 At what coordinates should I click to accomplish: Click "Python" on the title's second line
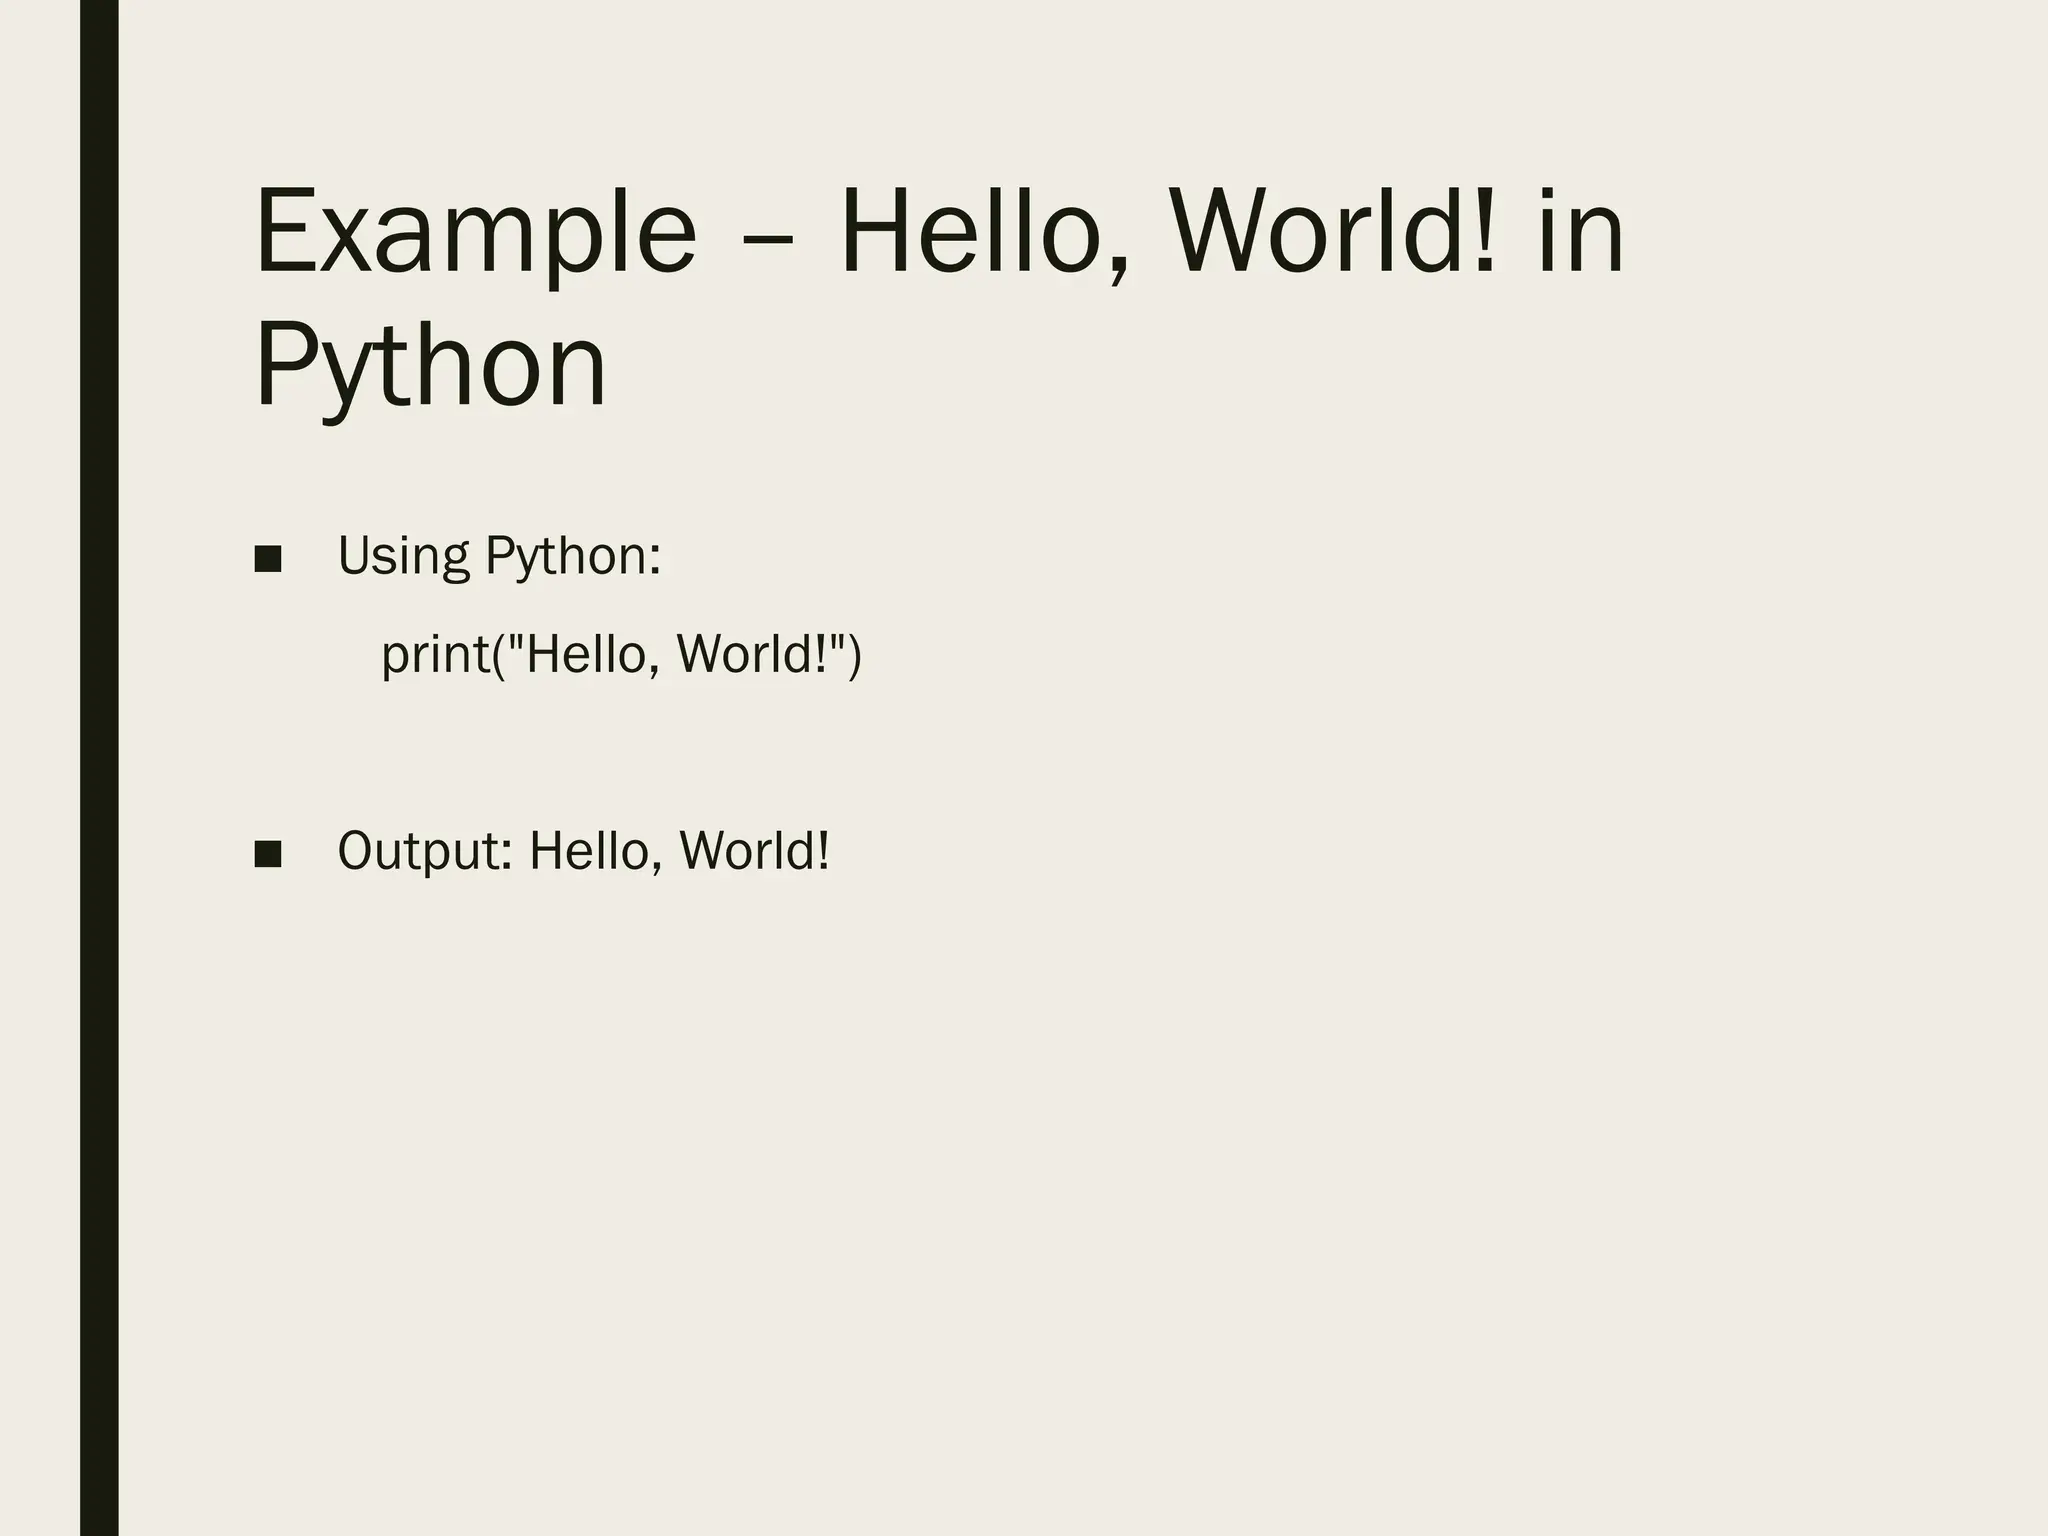pos(431,366)
